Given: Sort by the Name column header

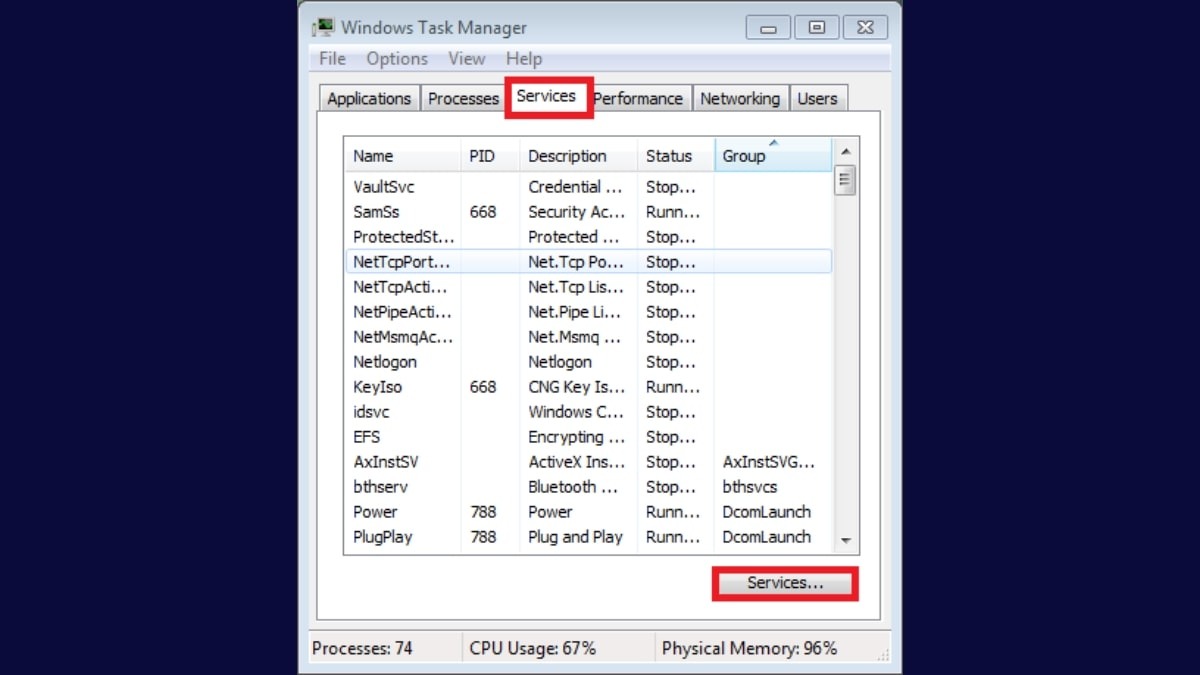Looking at the screenshot, I should [403, 156].
